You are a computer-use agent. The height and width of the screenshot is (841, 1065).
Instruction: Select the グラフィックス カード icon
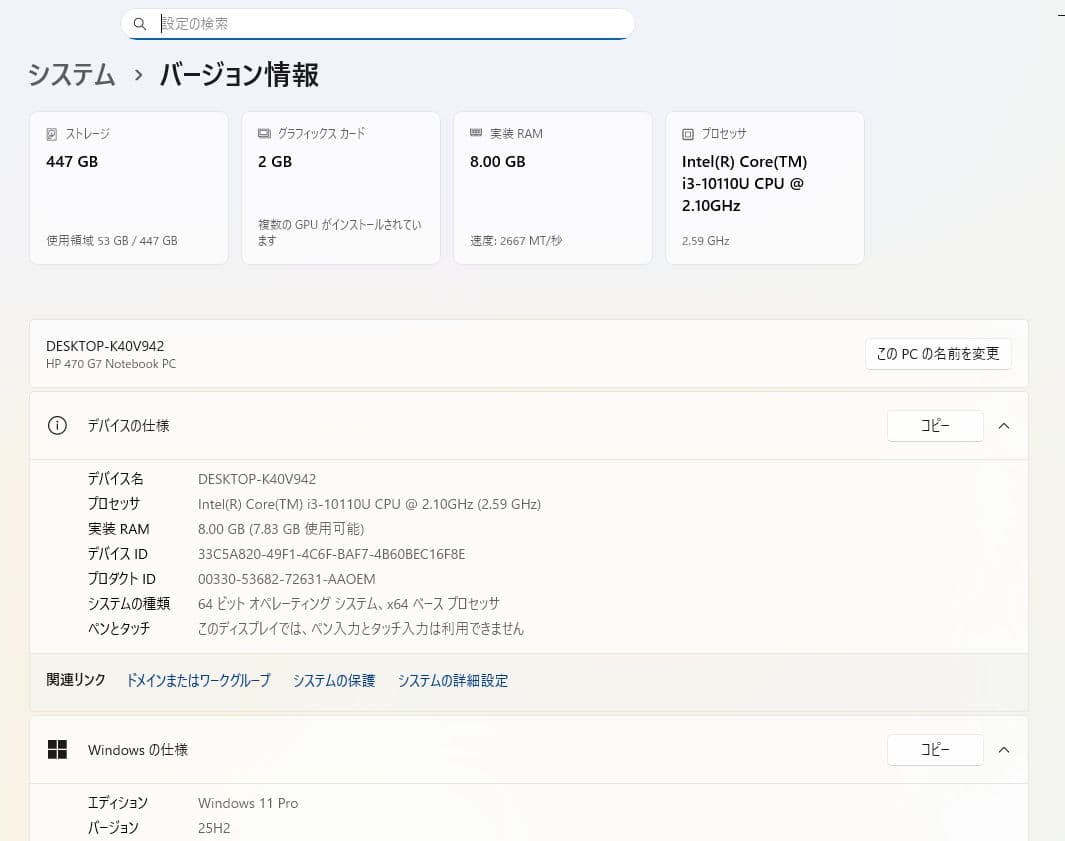coord(262,132)
